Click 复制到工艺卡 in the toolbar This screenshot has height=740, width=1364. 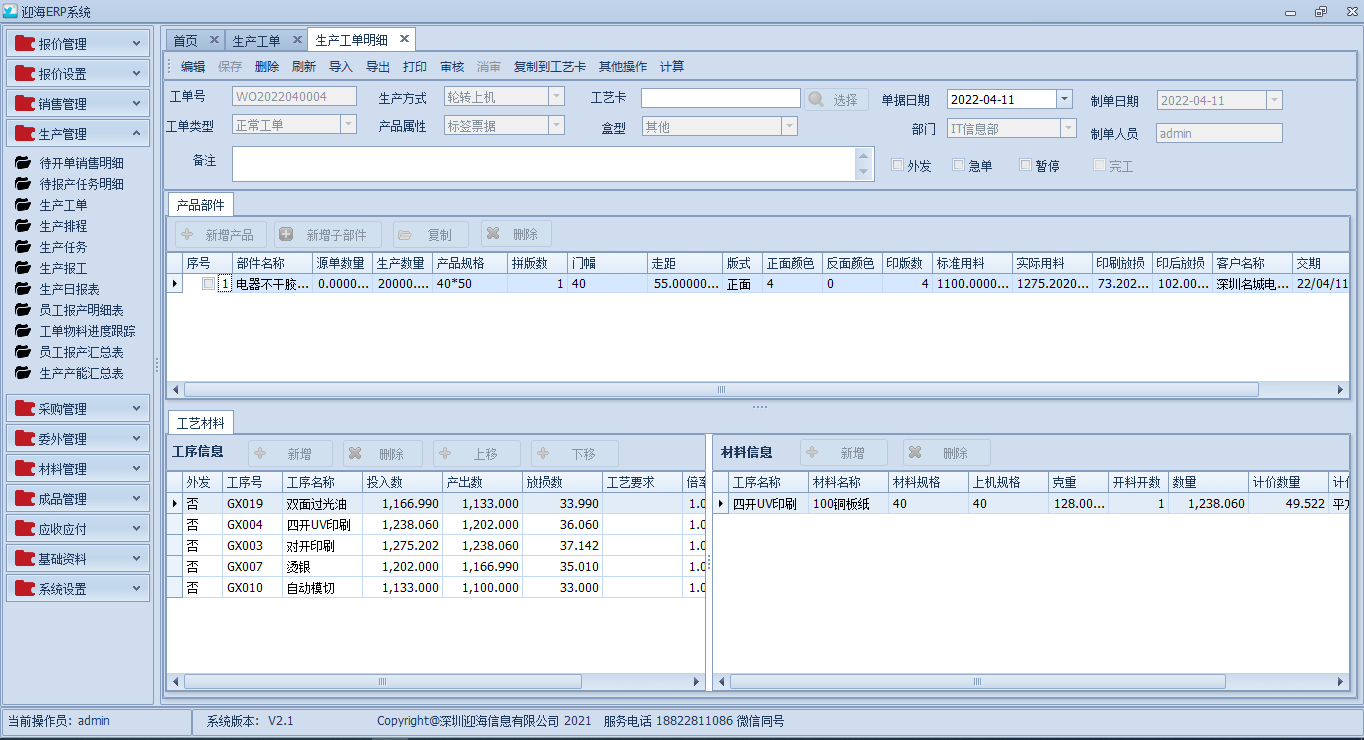tap(550, 67)
